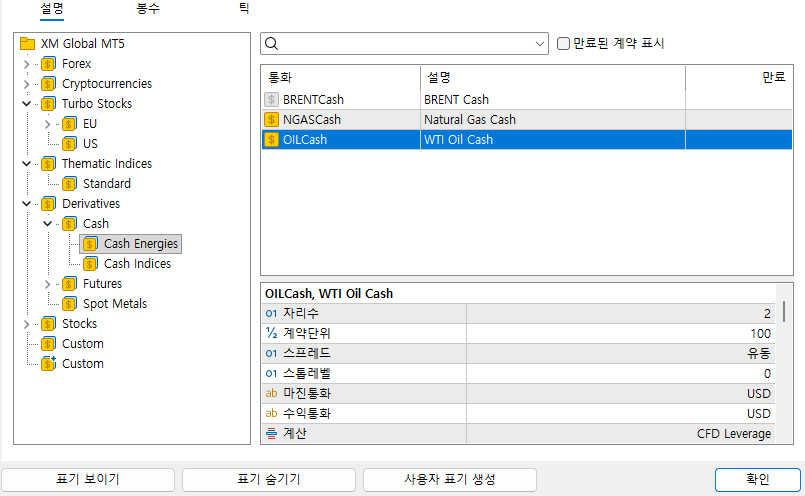Expand the Forex tree node

click(27, 64)
